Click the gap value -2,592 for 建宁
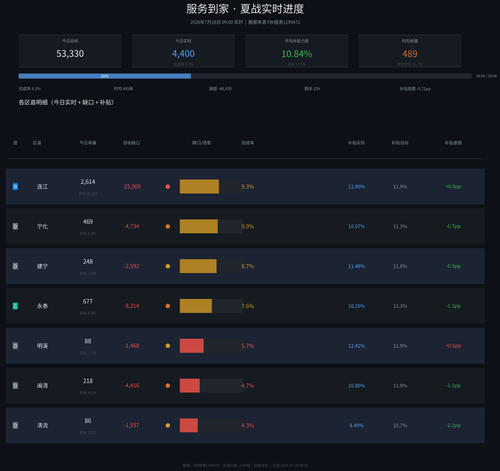This screenshot has width=500, height=471. (132, 266)
